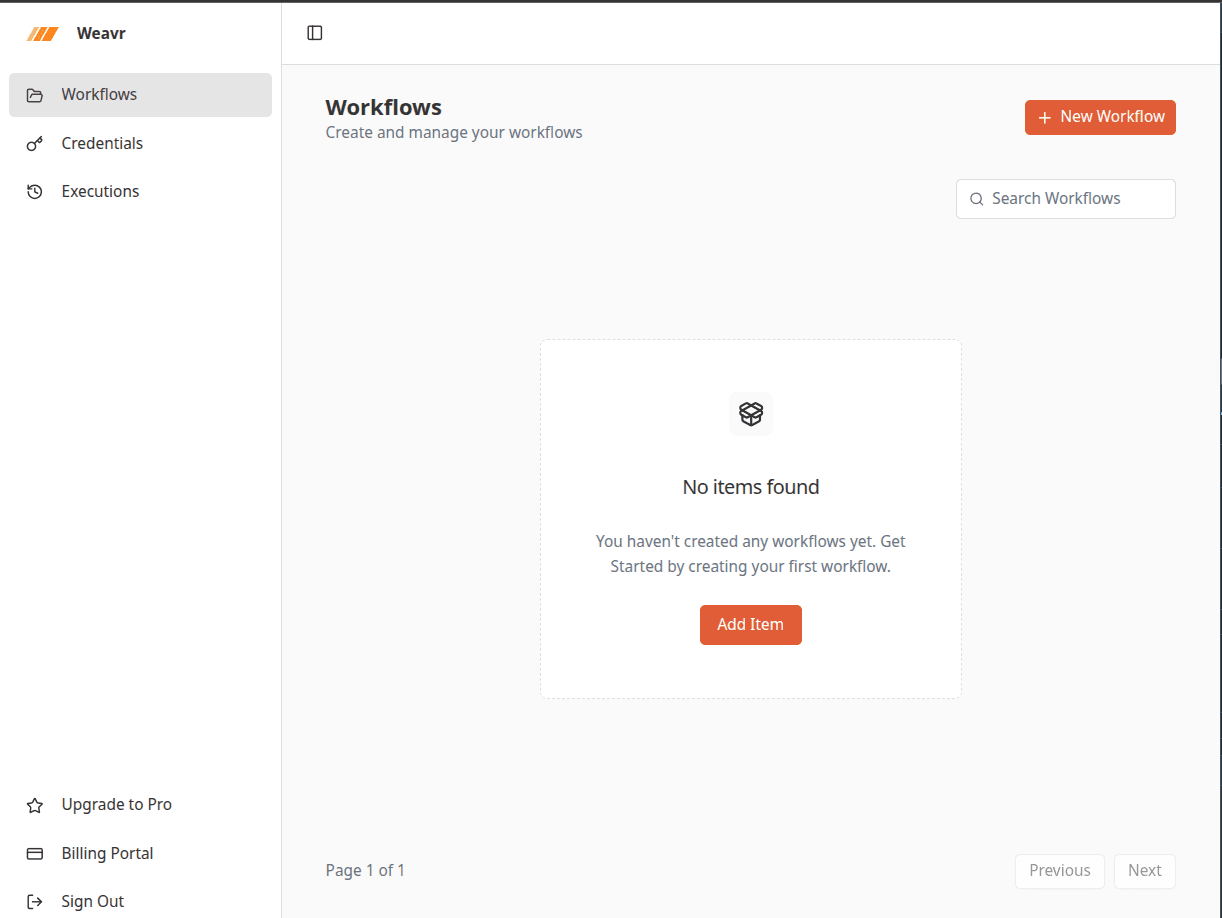This screenshot has height=918, width=1222.
Task: Click the plus icon inside New Workflow
Action: tap(1047, 117)
